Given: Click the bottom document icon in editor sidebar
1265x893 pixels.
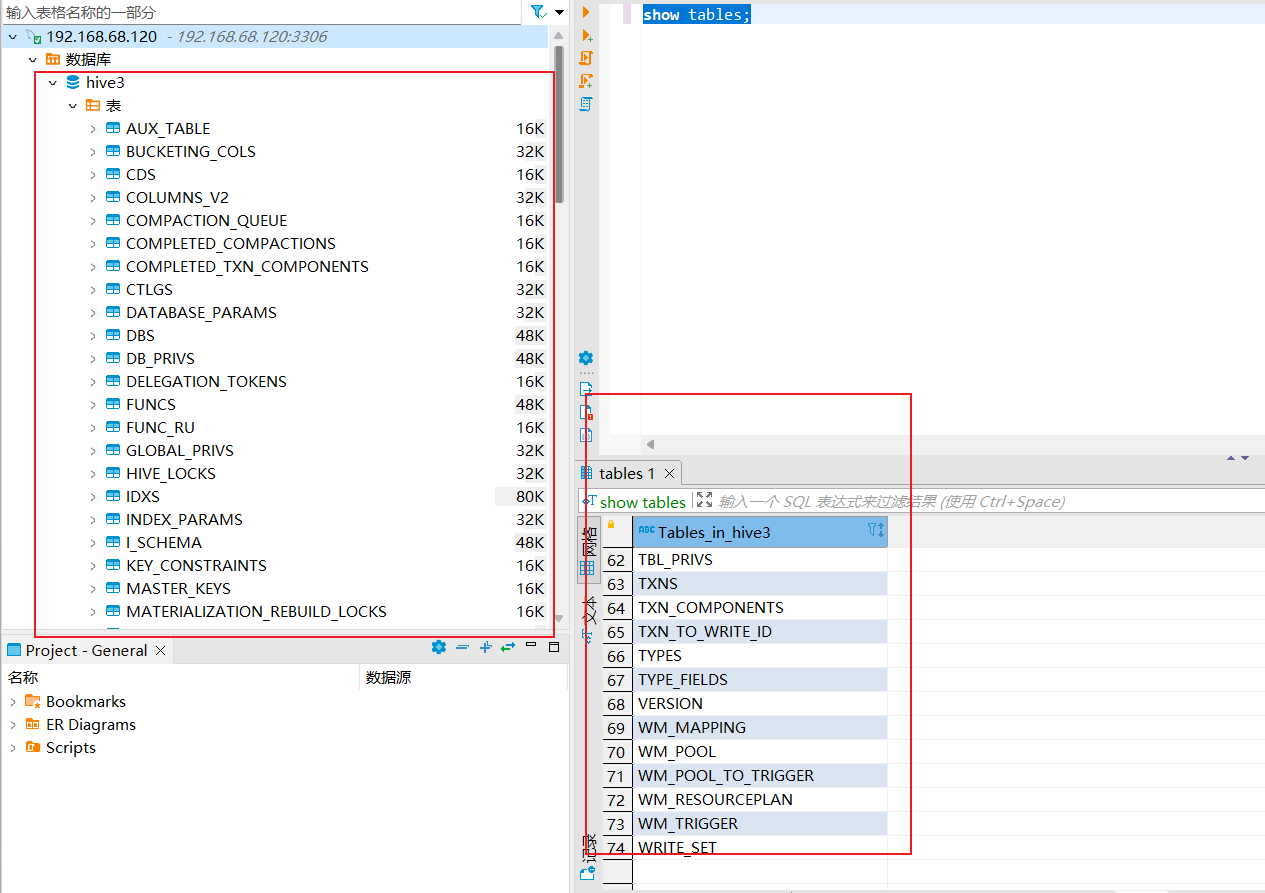Looking at the screenshot, I should [x=586, y=435].
